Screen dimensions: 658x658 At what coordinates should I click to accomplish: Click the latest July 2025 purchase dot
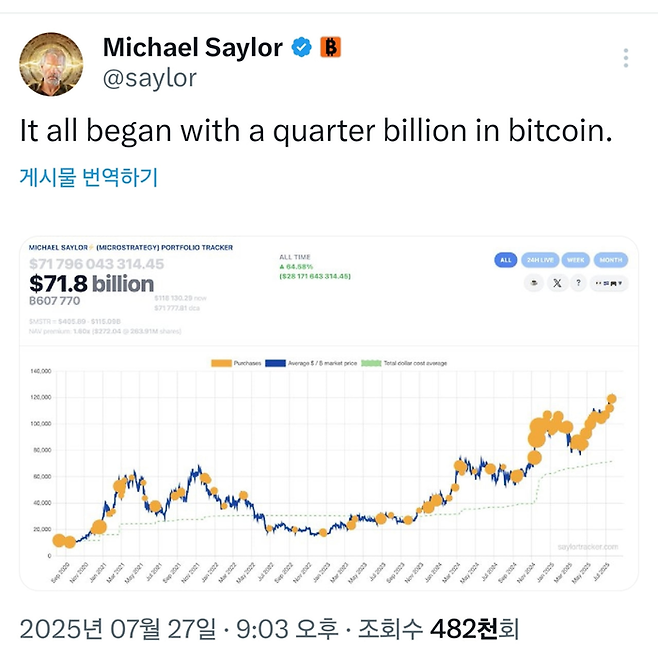611,398
